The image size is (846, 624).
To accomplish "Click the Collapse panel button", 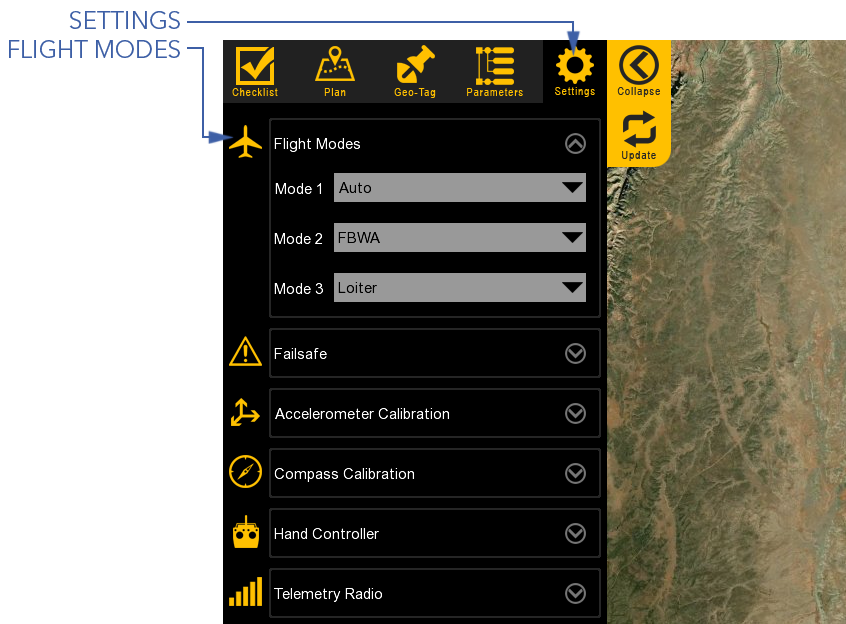I will (x=638, y=70).
